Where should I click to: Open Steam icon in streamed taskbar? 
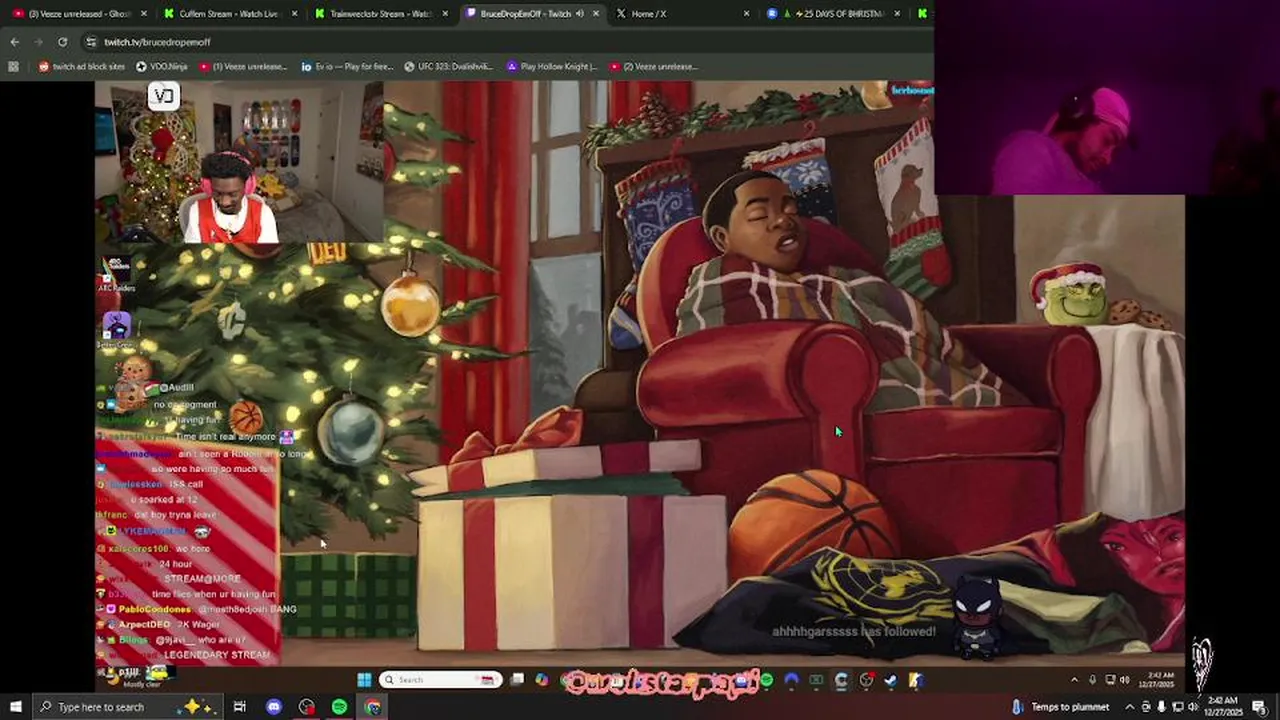click(890, 681)
